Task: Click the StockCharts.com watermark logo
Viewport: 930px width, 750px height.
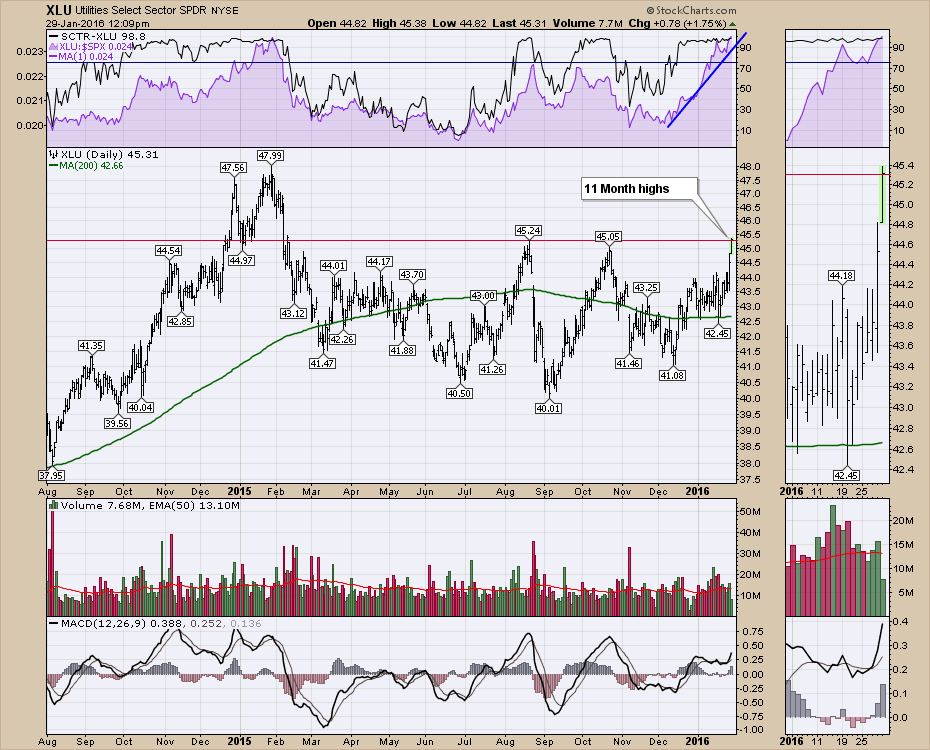Action: 691,11
